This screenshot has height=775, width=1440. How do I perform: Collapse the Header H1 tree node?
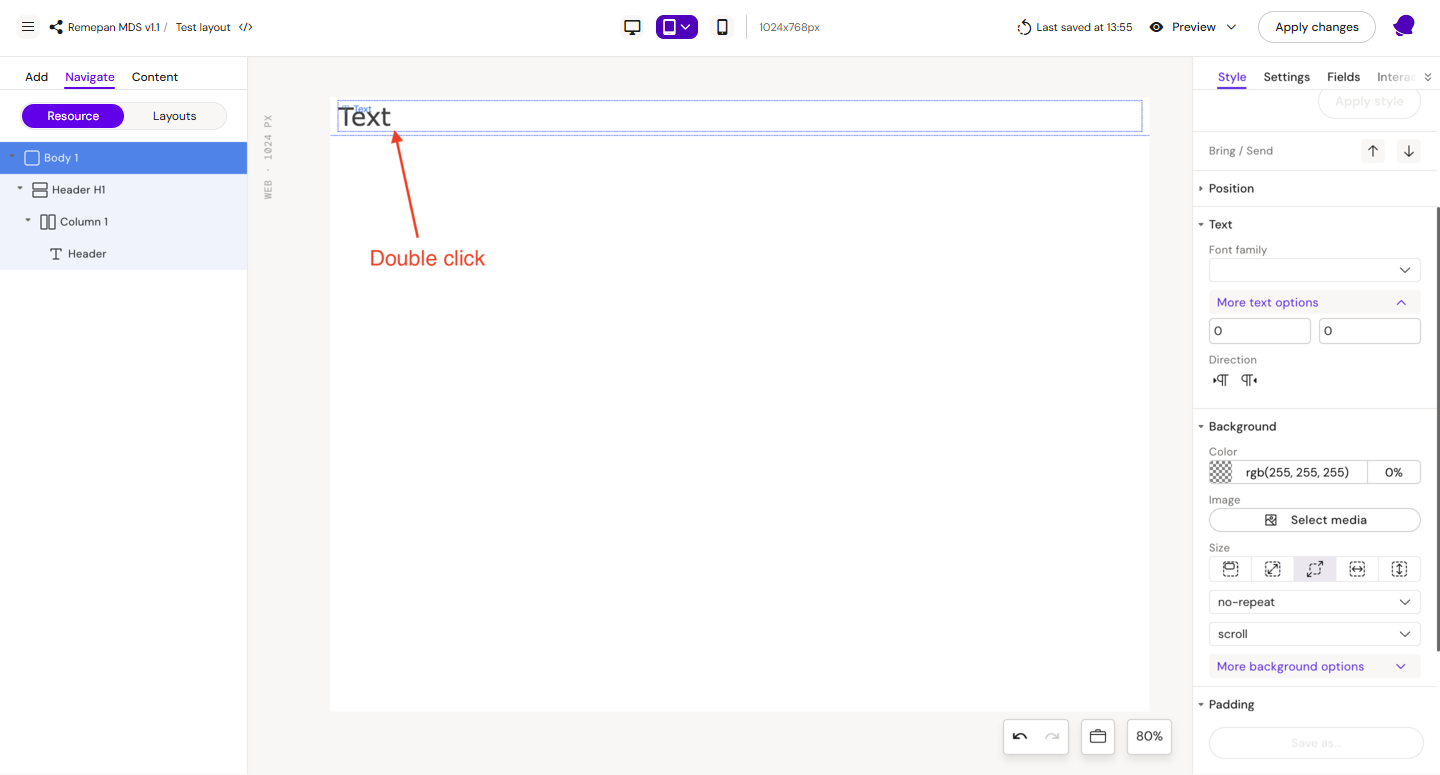20,189
